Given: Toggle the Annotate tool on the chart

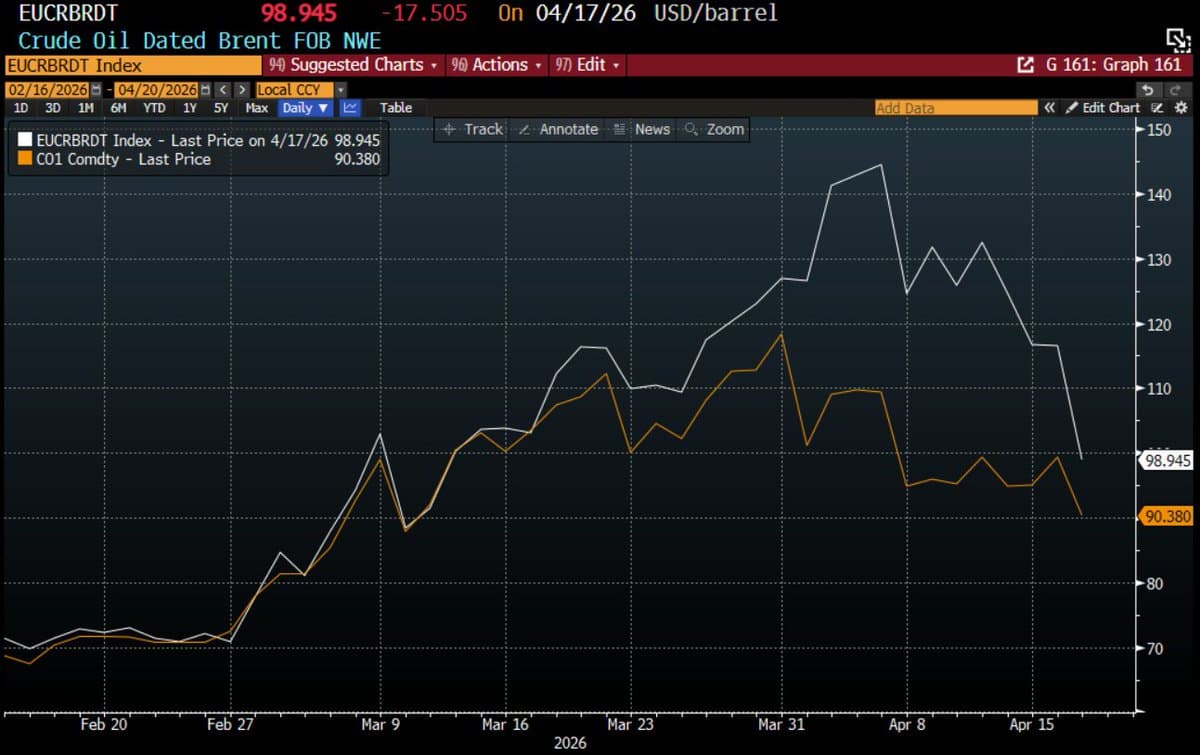Looking at the screenshot, I should (x=558, y=129).
